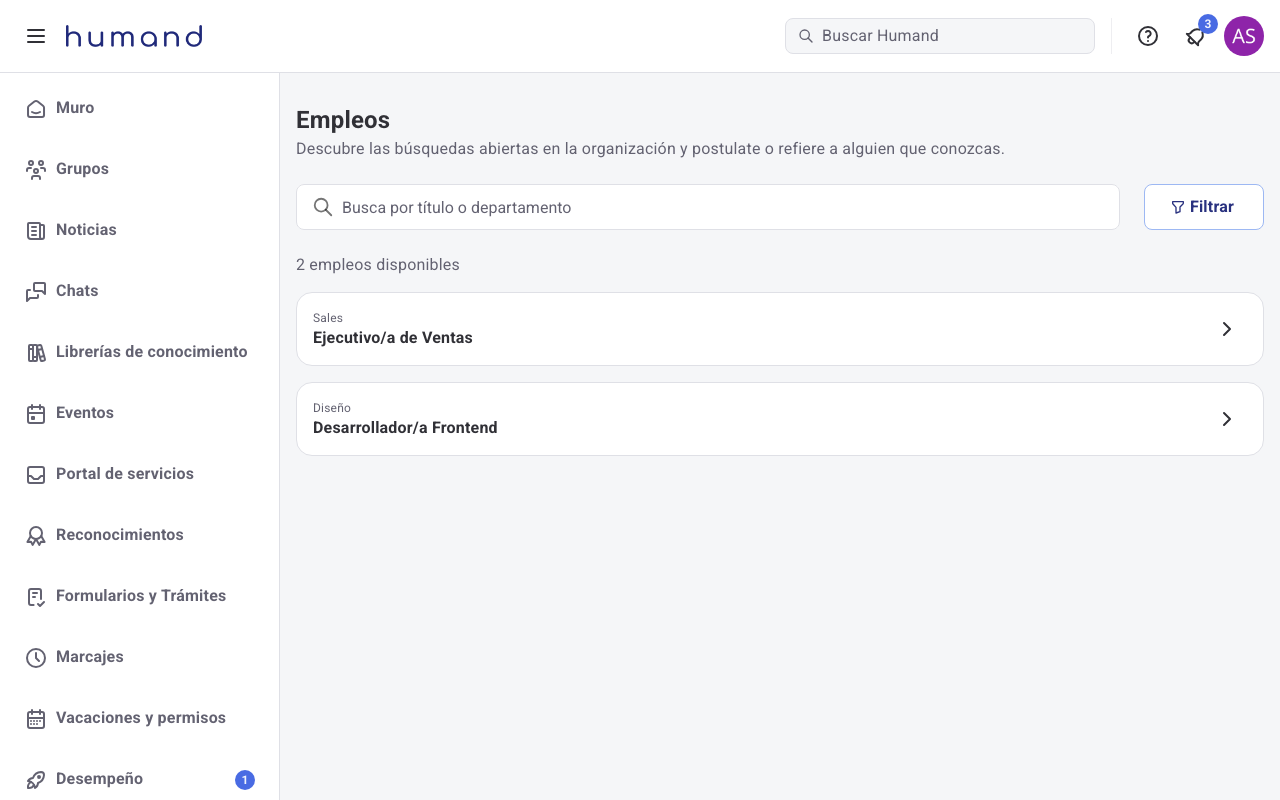Click the magnifier icon in Buscar Humand
The height and width of the screenshot is (800, 1280).
point(806,36)
